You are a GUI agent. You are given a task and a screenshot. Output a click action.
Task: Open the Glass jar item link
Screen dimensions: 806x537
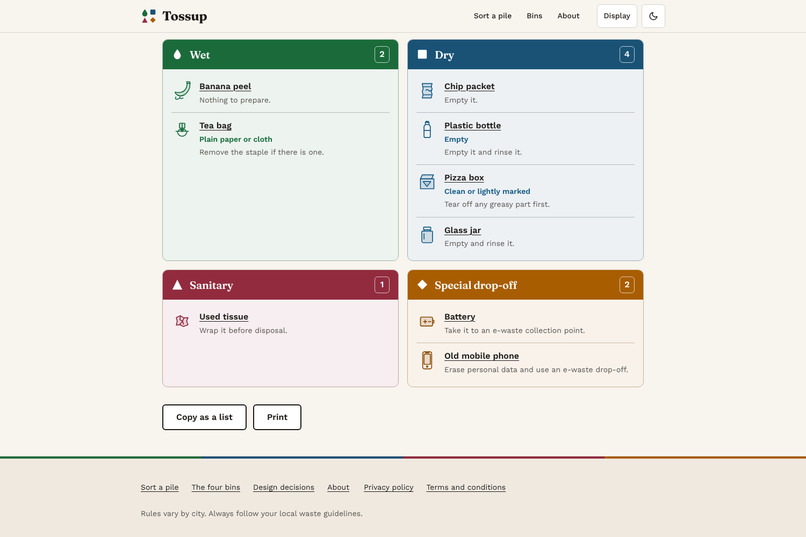coord(463,230)
